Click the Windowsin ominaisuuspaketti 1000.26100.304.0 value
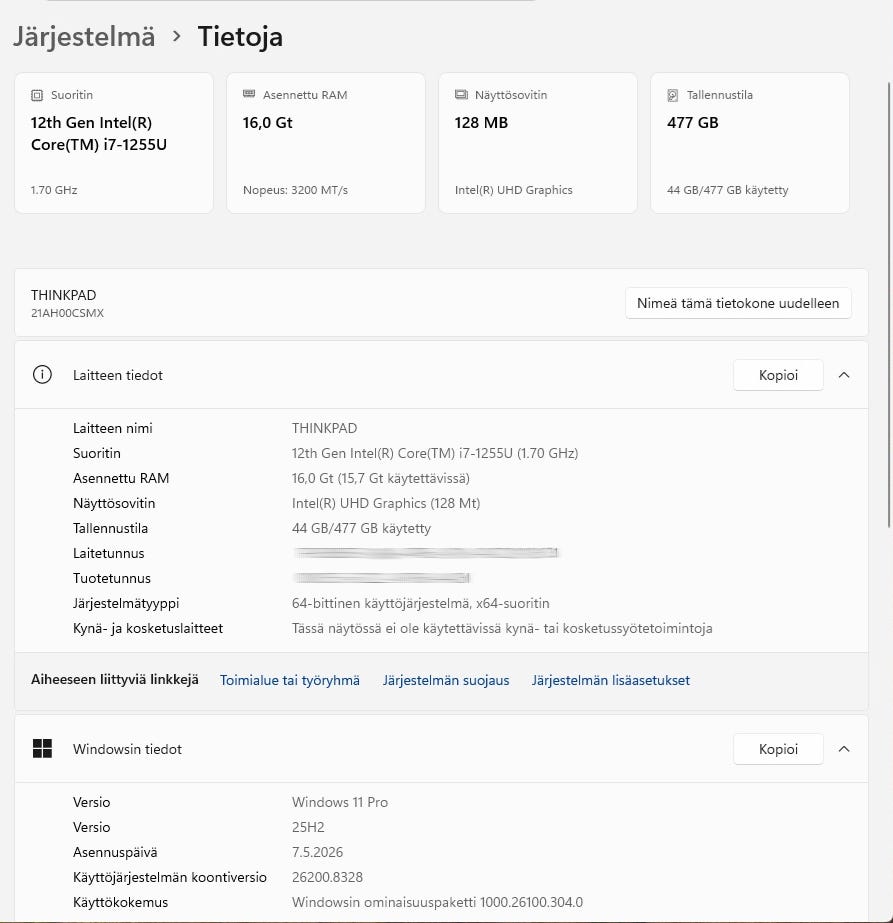The height and width of the screenshot is (923, 893). (x=437, y=902)
